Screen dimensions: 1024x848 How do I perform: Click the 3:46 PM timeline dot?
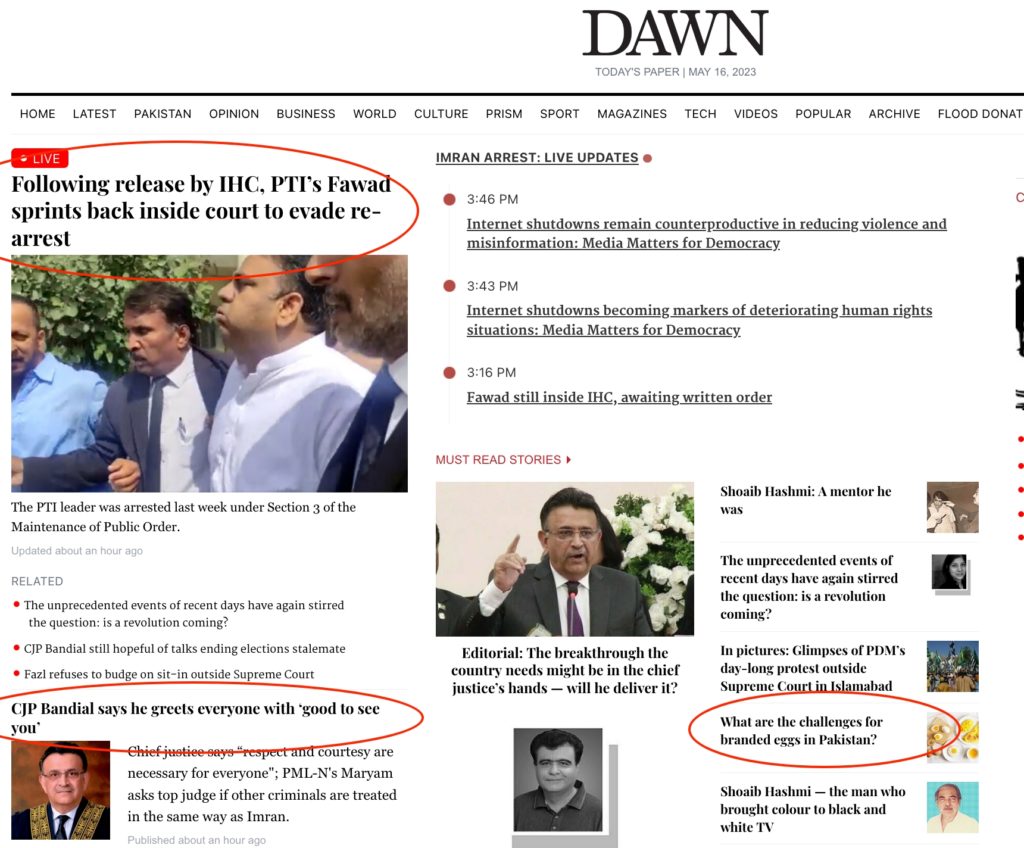tap(449, 199)
